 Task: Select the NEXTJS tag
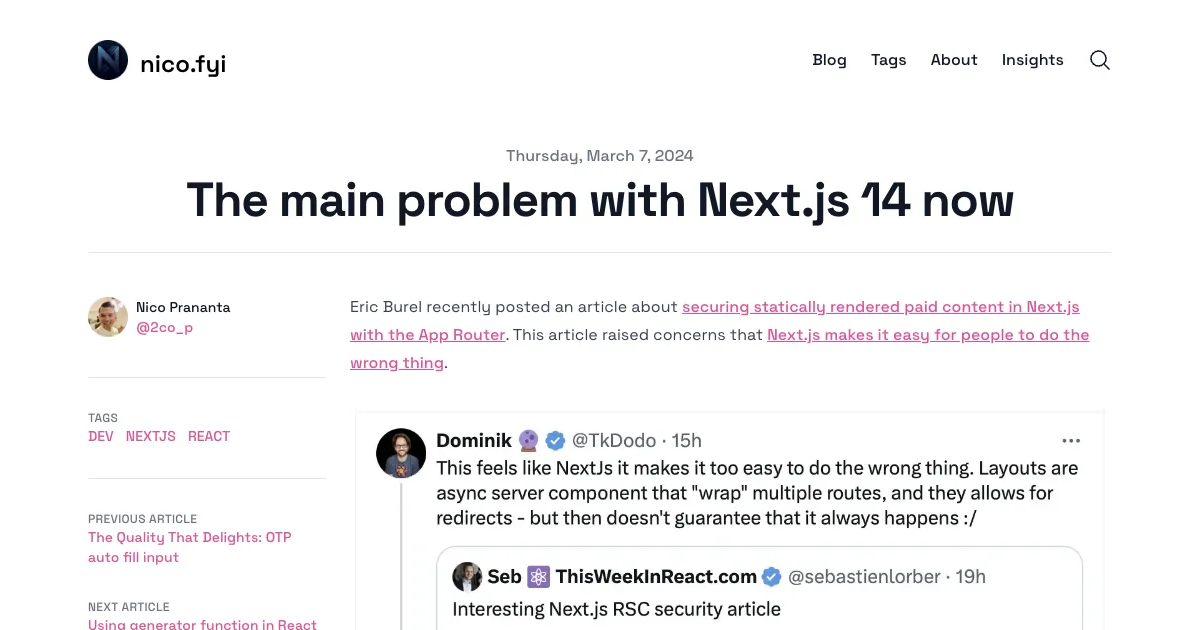tap(150, 436)
